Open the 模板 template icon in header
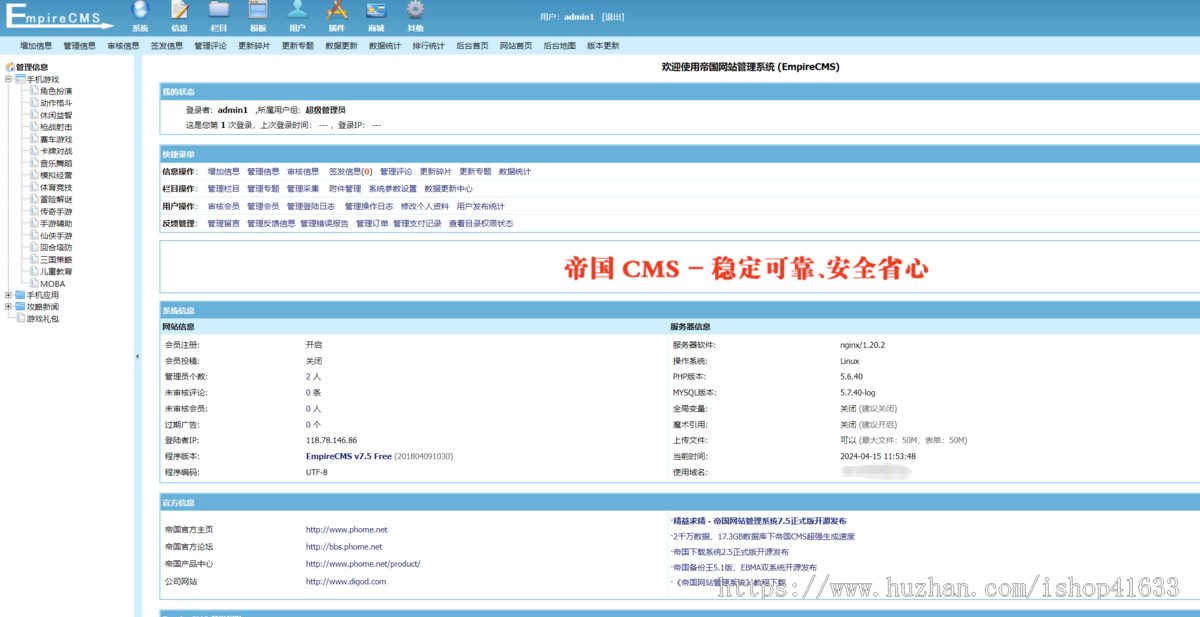Image resolution: width=1200 pixels, height=617 pixels. click(x=258, y=11)
